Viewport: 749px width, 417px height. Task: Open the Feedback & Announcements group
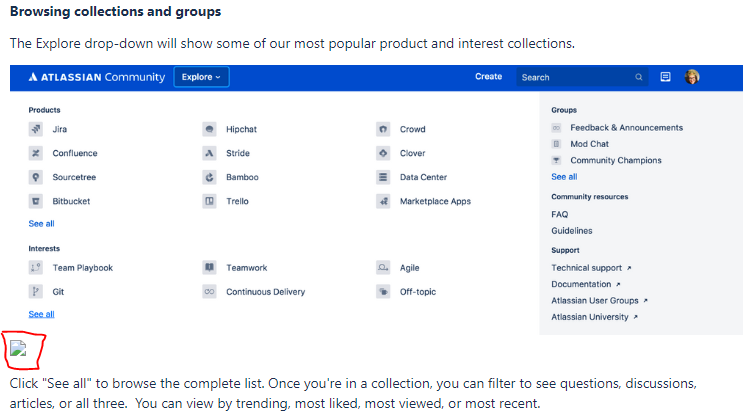coord(626,128)
